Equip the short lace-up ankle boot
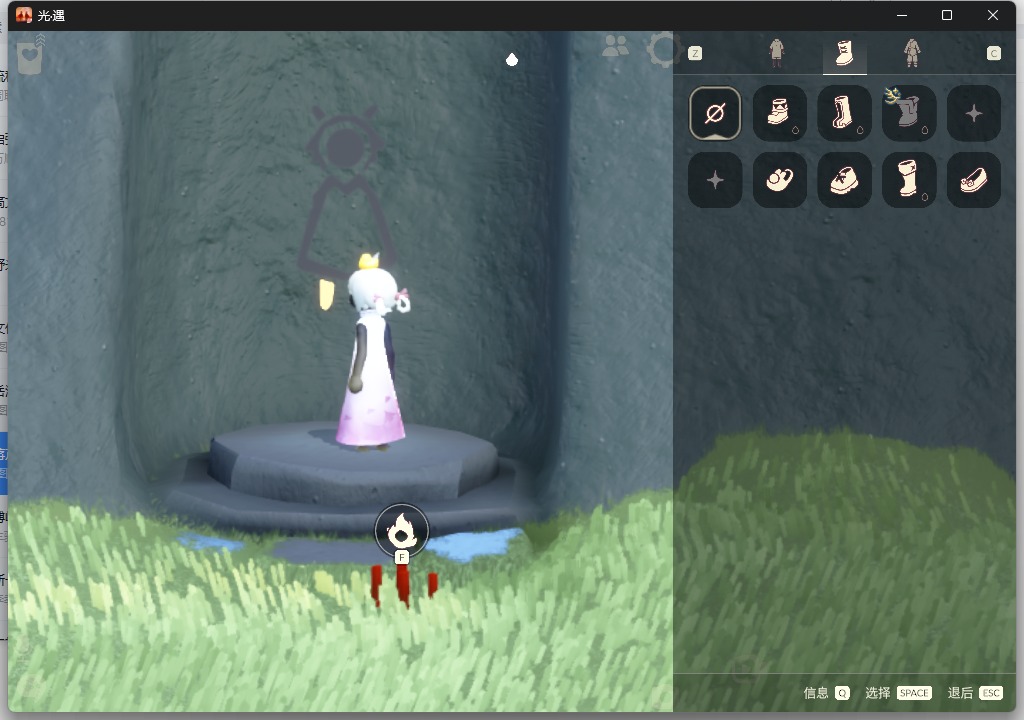Screen dimensions: 1024x720 click(780, 114)
